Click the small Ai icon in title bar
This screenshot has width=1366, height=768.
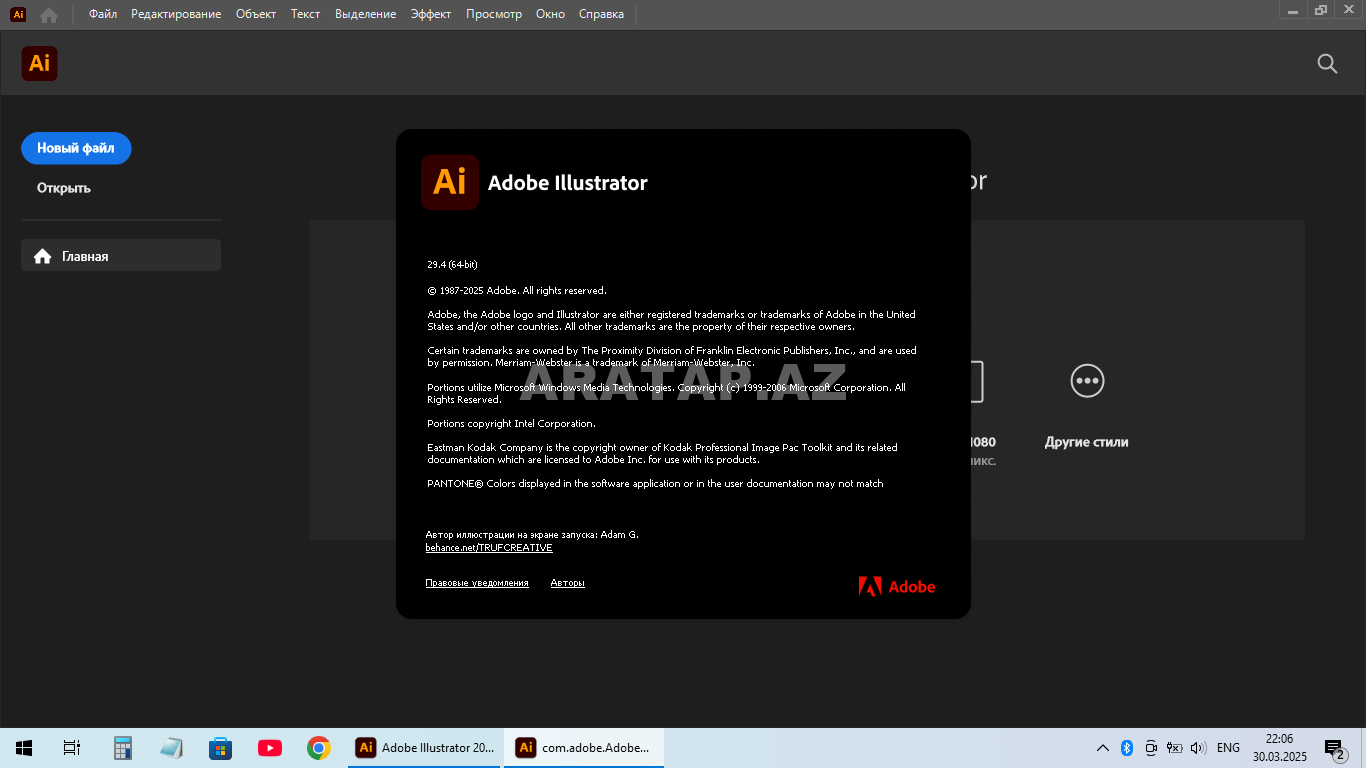[18, 15]
